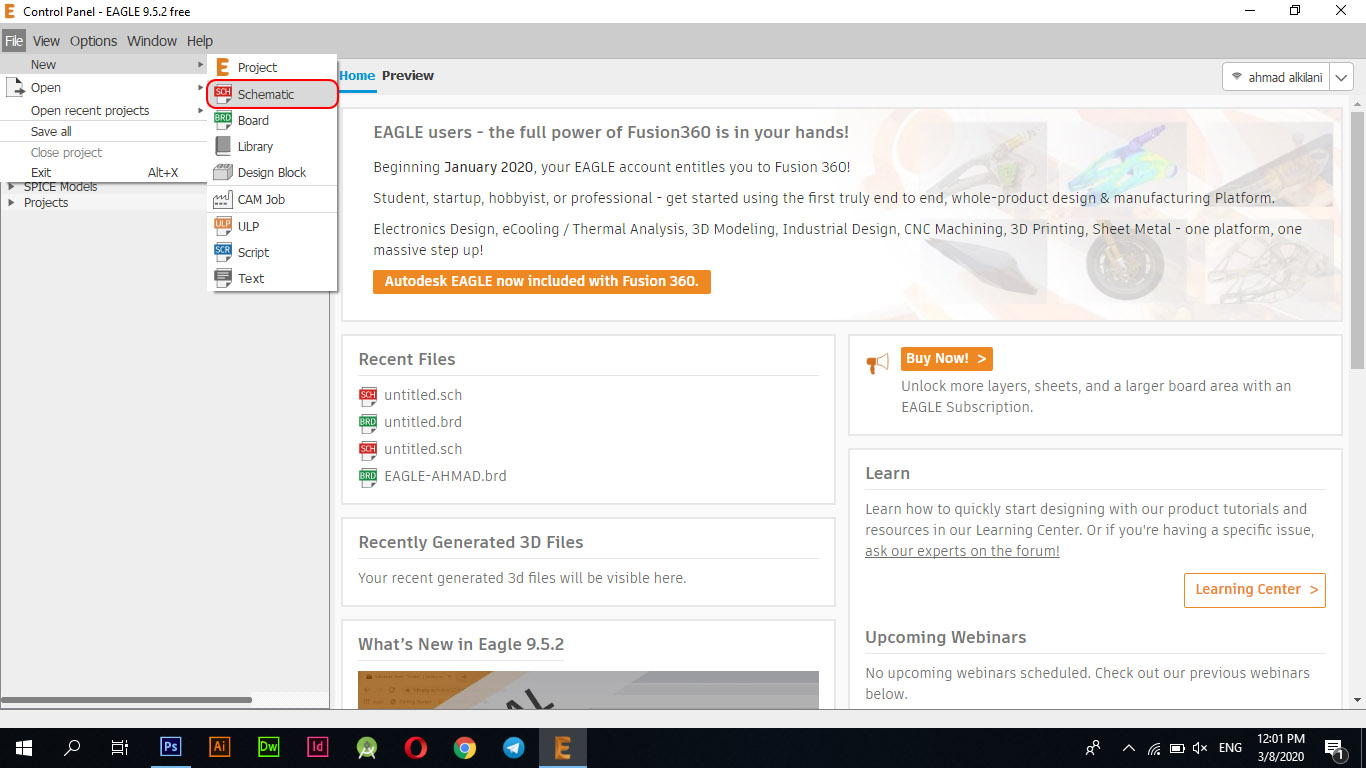Open the Options menu

[93, 41]
